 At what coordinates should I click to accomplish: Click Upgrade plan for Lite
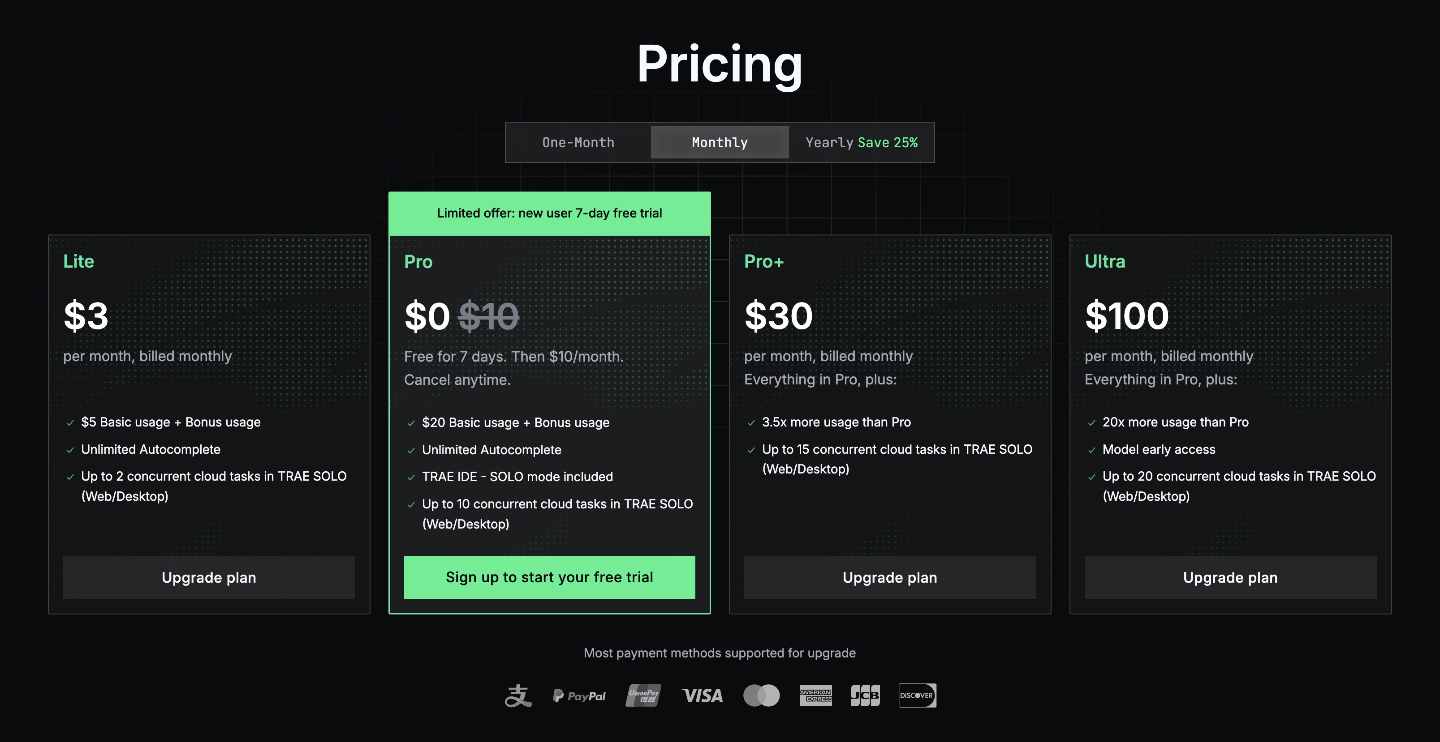[x=209, y=578]
